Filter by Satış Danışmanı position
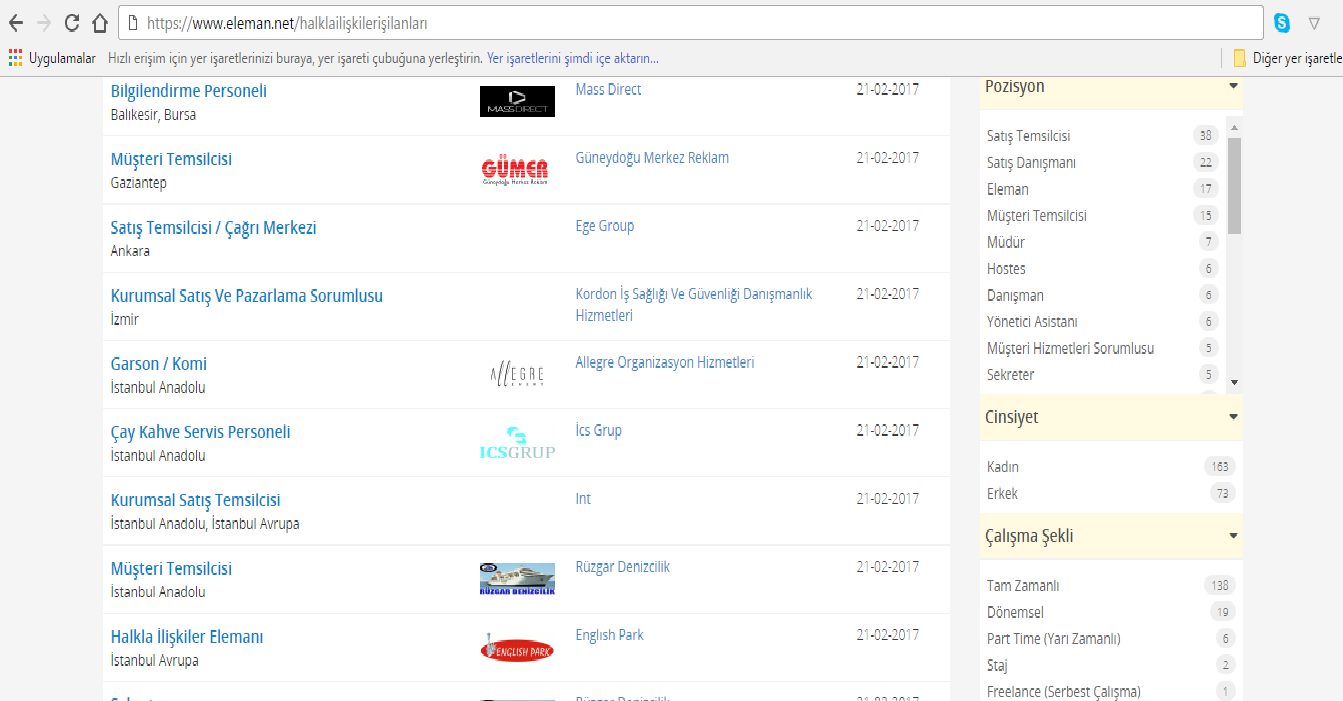 pyautogui.click(x=1032, y=163)
